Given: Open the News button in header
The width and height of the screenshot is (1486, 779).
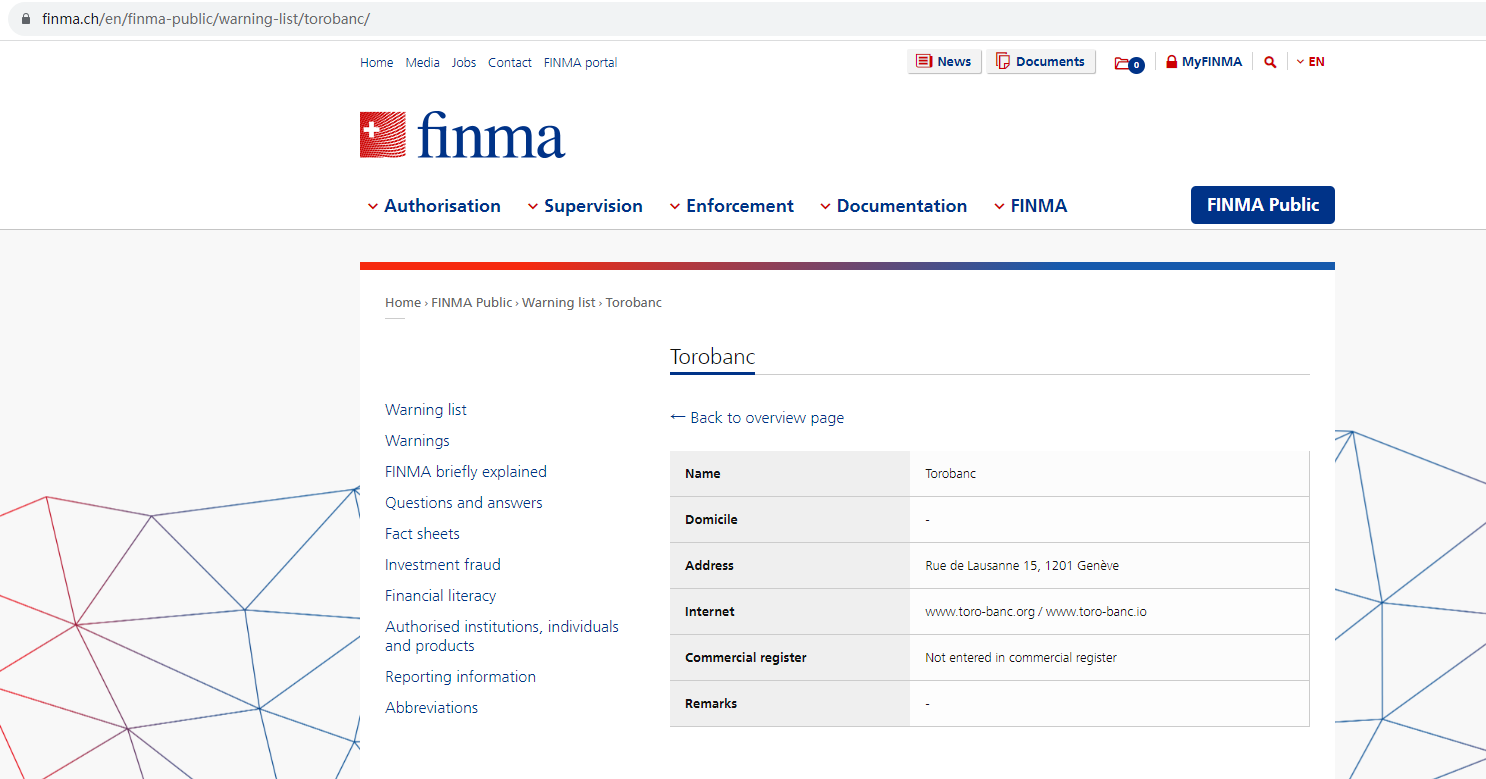Looking at the screenshot, I should coord(945,62).
